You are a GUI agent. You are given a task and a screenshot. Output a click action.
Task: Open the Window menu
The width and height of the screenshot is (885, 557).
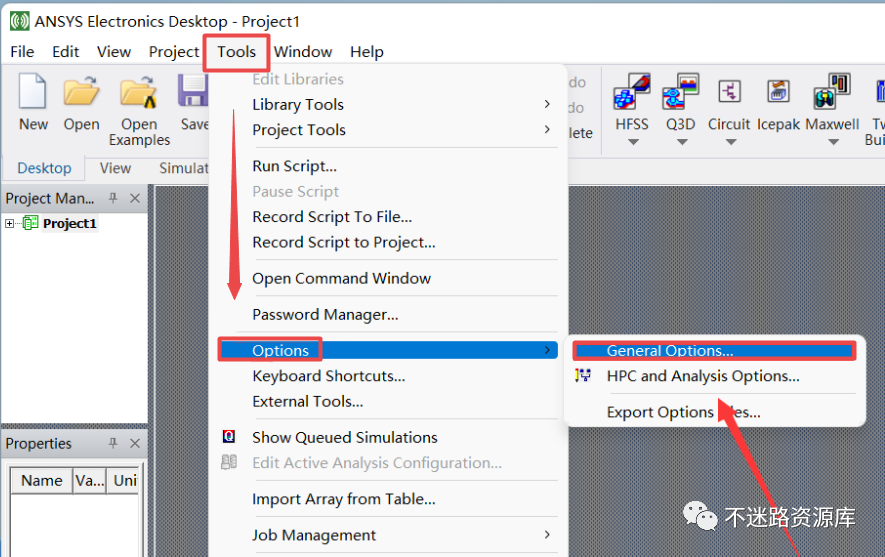click(303, 51)
